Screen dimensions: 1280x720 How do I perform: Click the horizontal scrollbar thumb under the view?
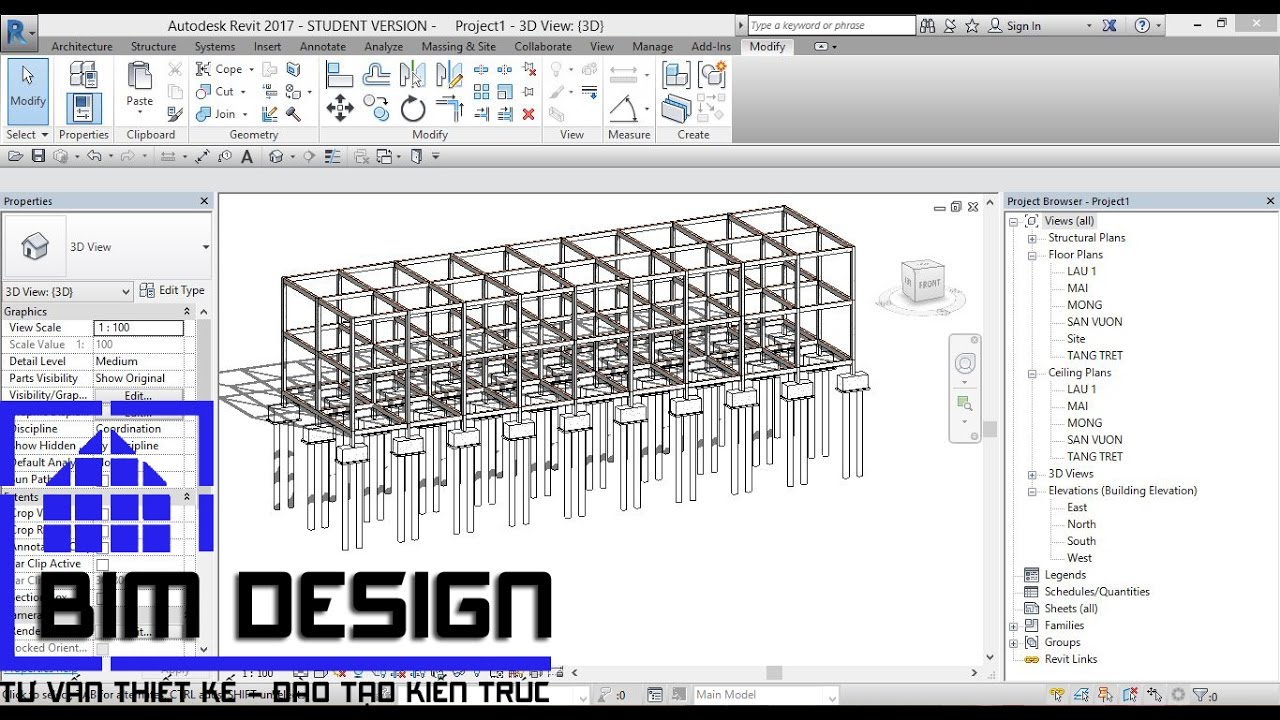click(774, 673)
